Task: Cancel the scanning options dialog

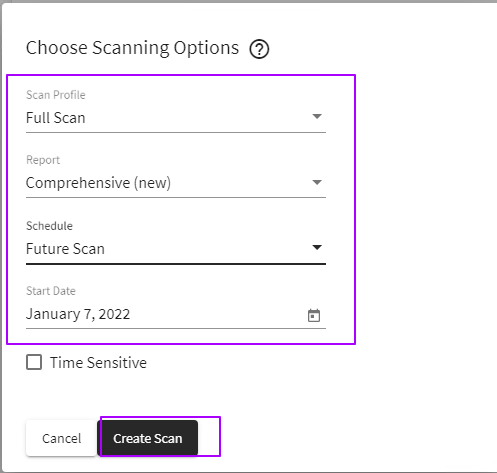Action: pos(61,438)
